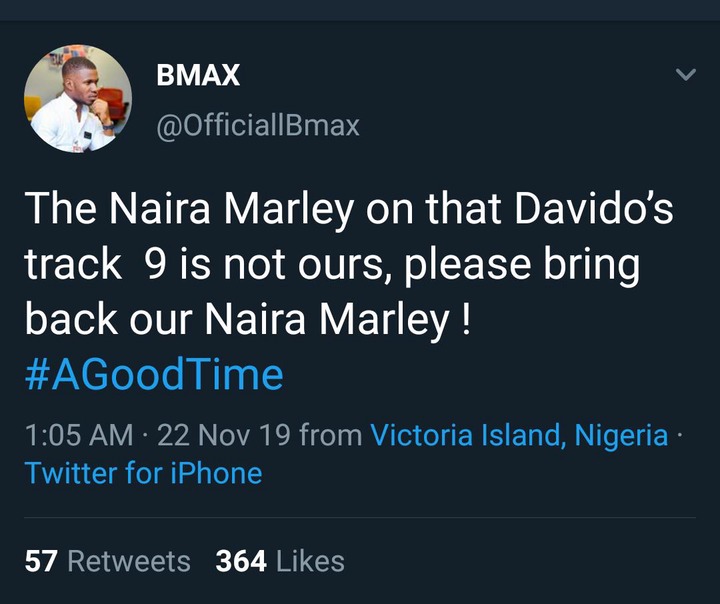Click the 22 Nov 19 date
The image size is (720, 604).
224,435
